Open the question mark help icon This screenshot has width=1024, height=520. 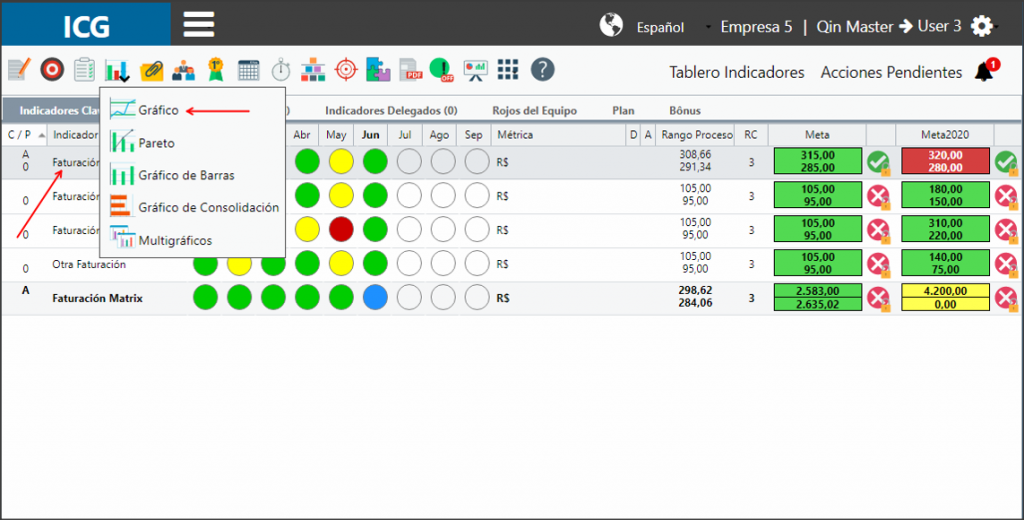[x=542, y=69]
